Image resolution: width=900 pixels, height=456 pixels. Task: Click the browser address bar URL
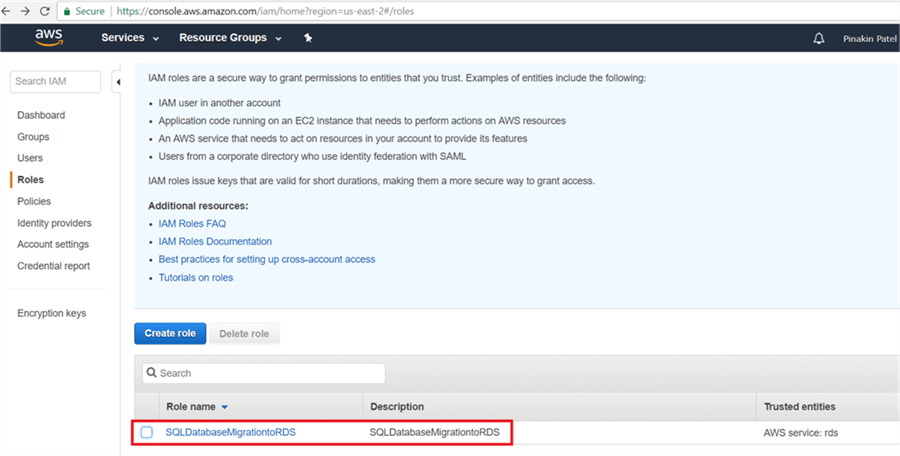coord(265,11)
